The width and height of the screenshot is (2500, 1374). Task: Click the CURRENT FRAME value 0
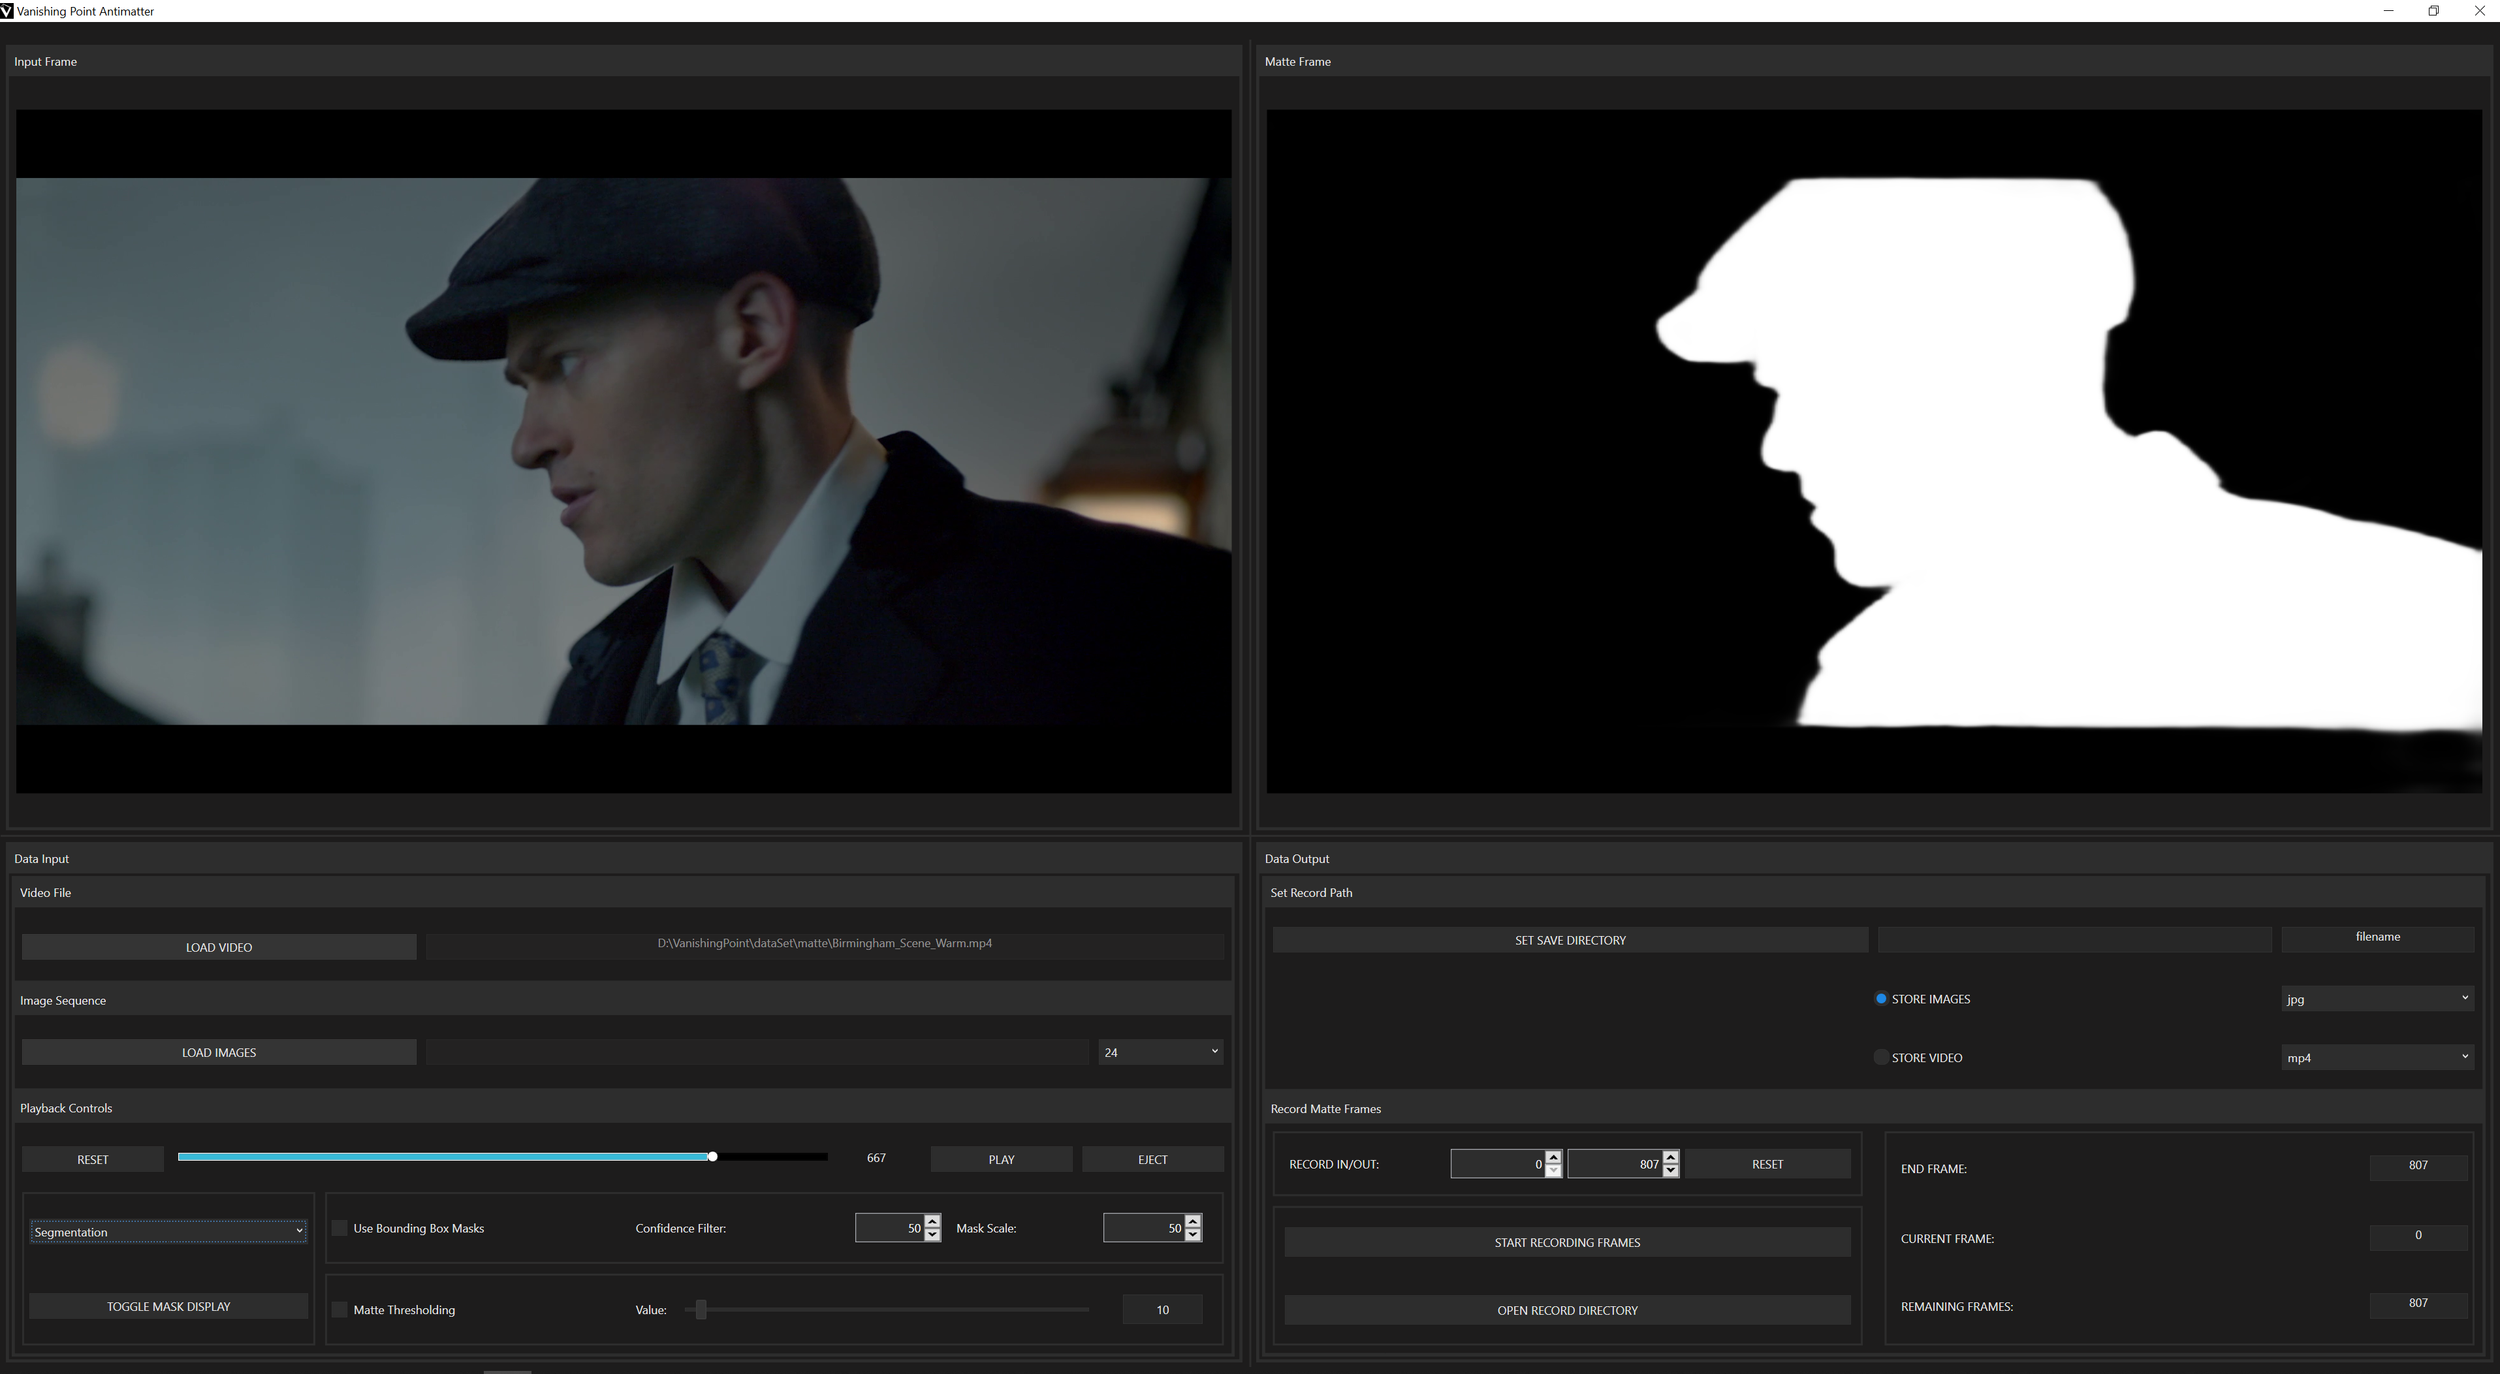tap(2418, 1236)
